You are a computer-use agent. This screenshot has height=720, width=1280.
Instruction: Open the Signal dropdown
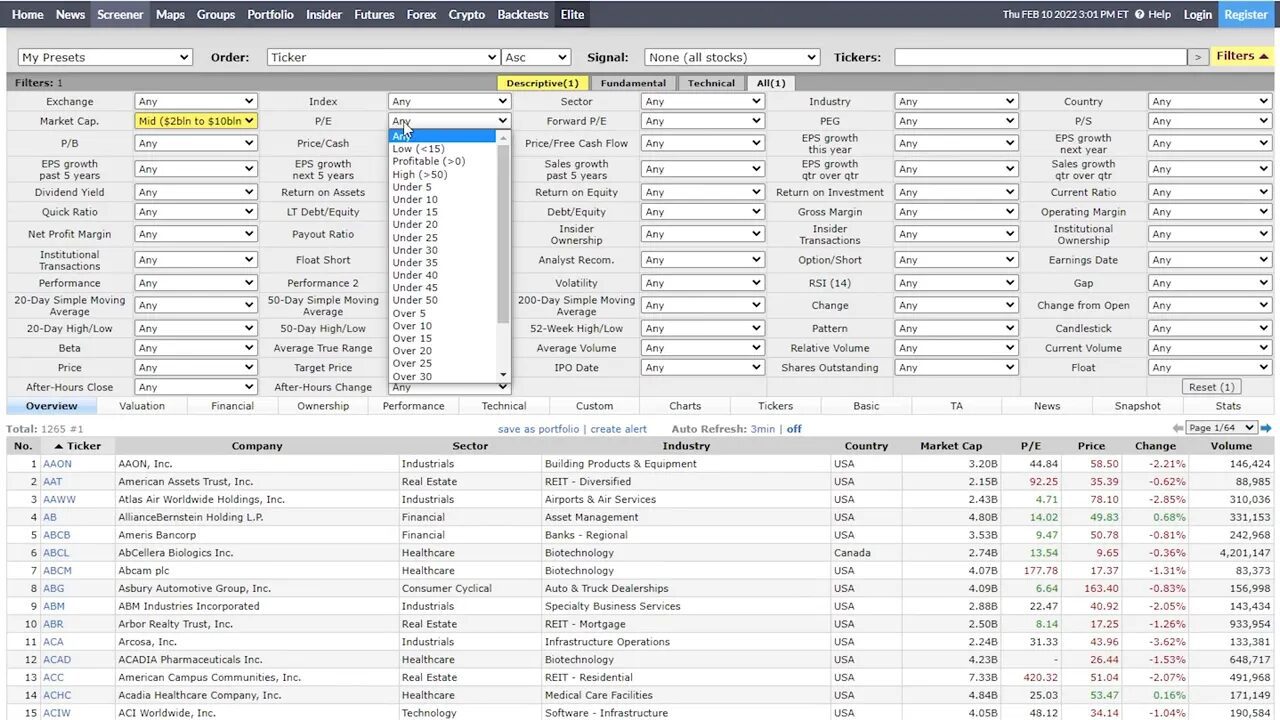pyautogui.click(x=731, y=57)
